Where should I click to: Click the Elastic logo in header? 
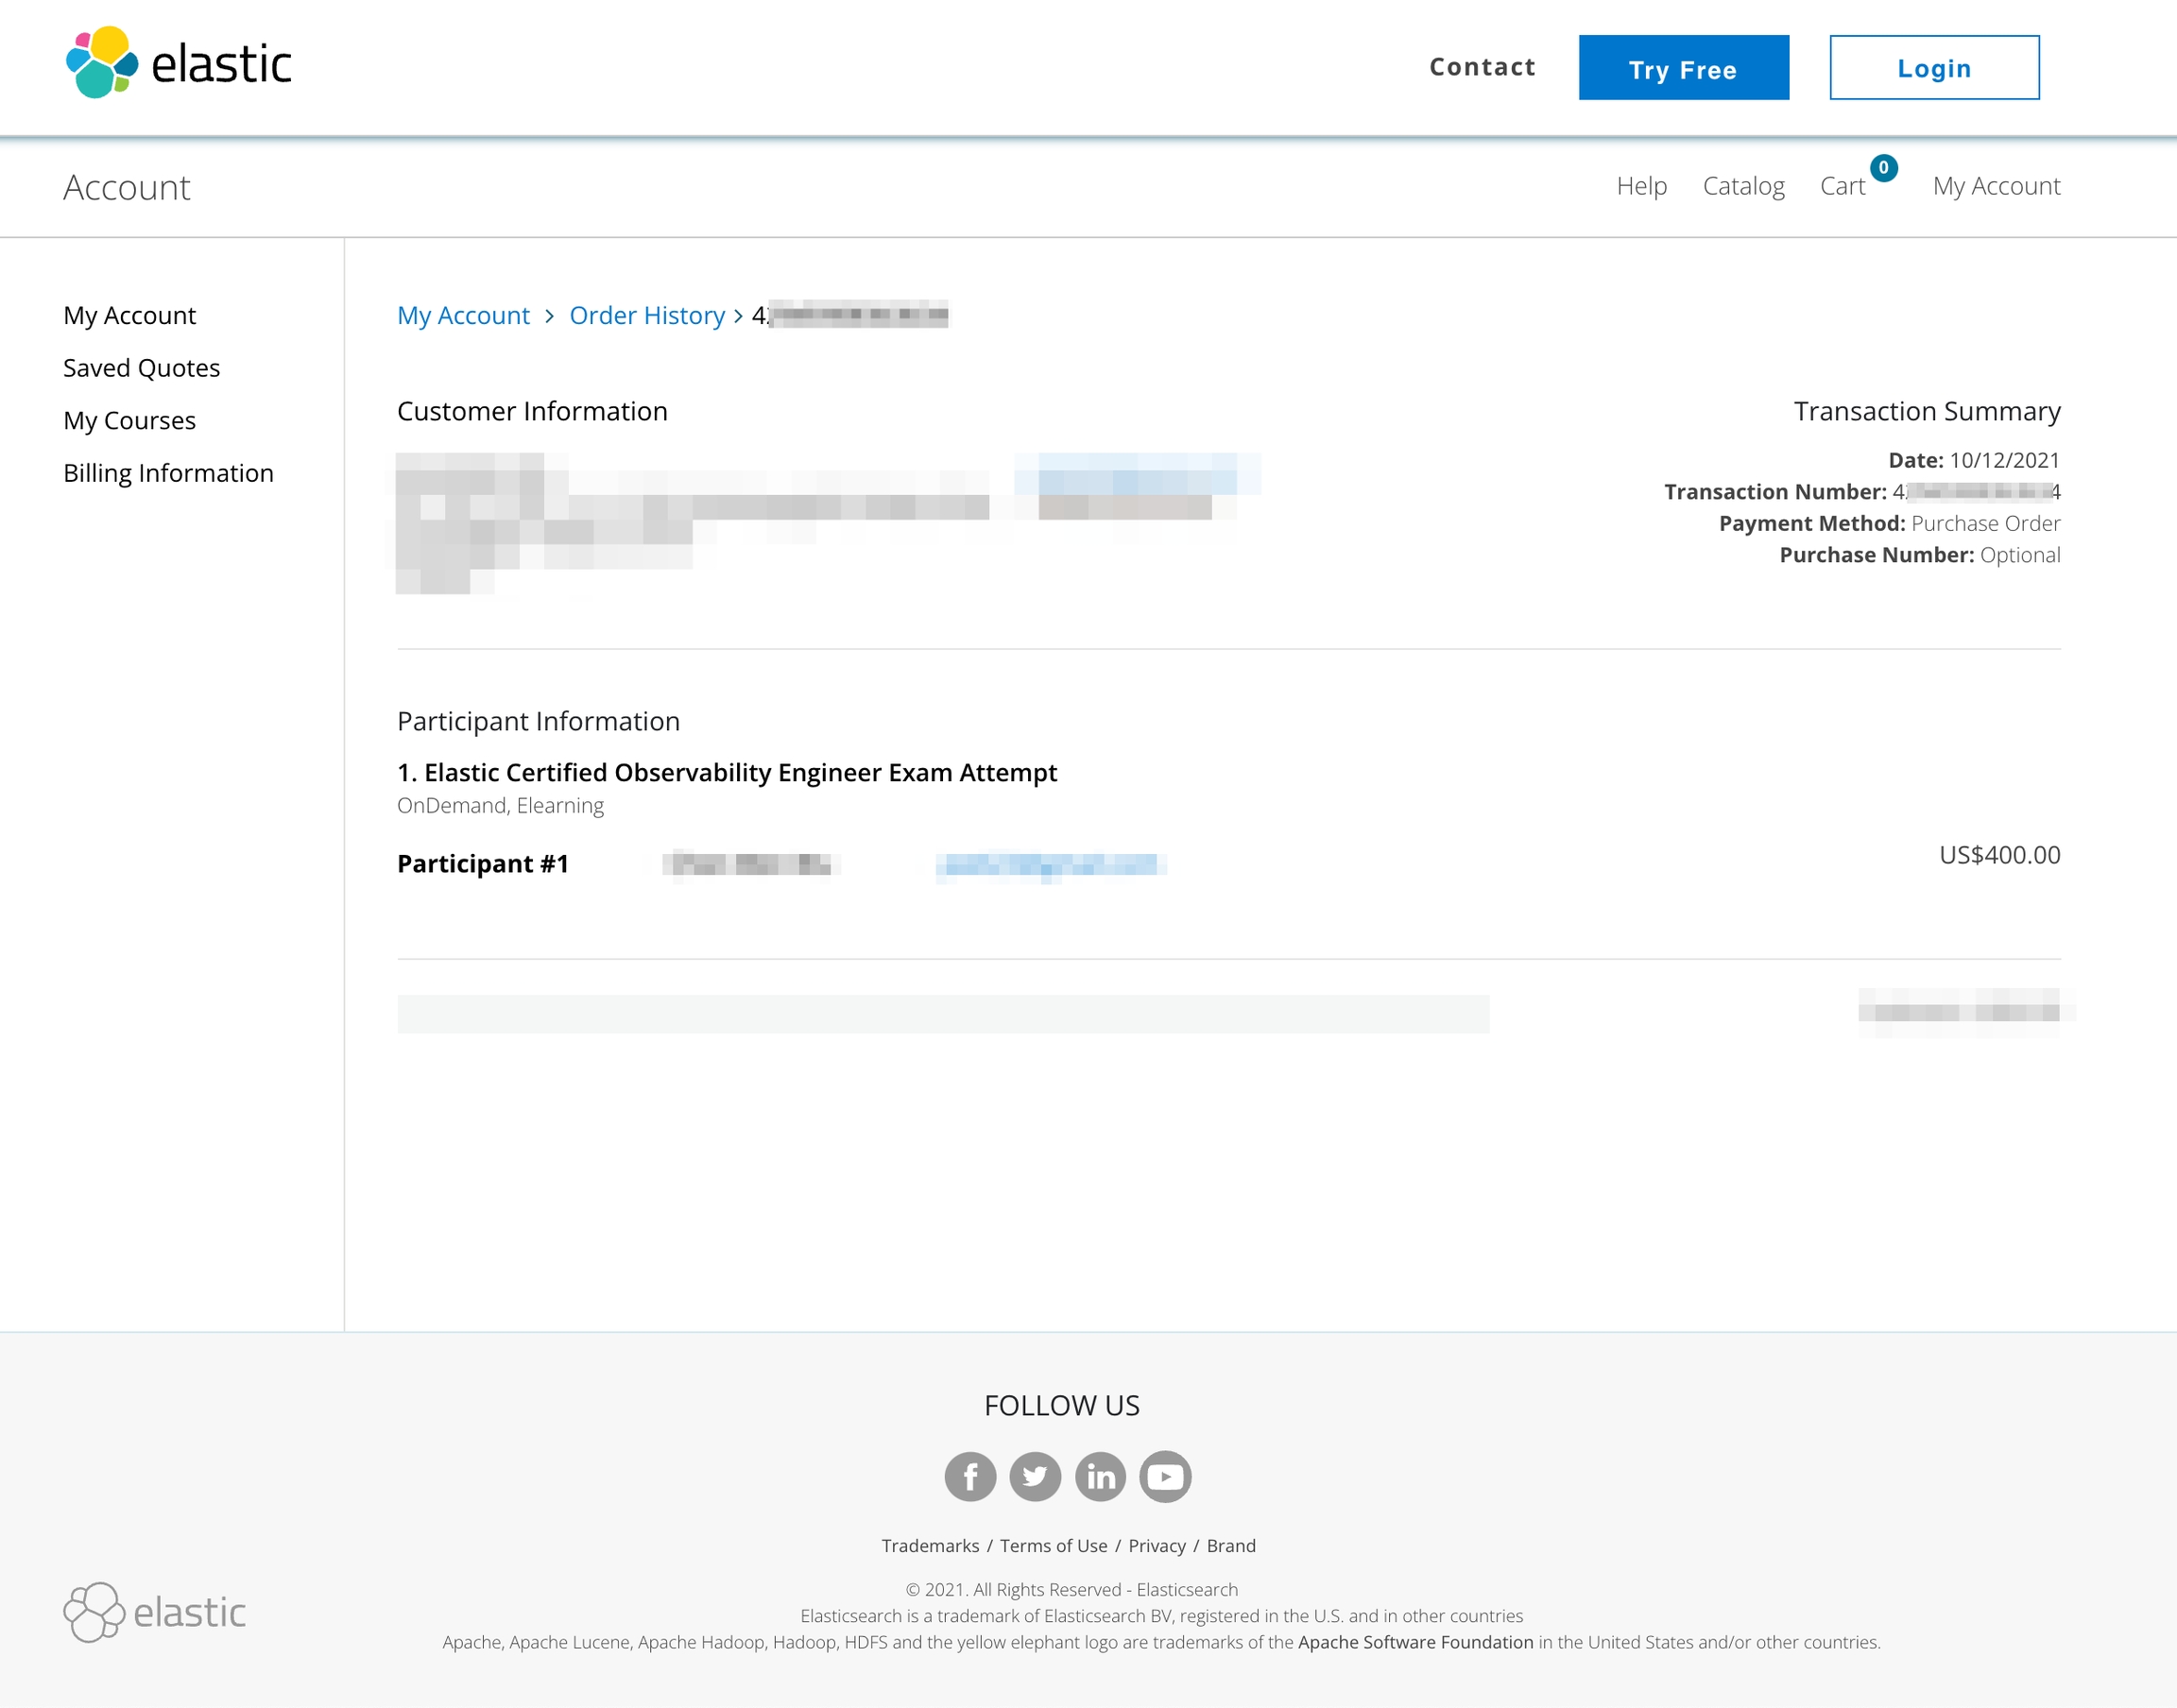178,63
